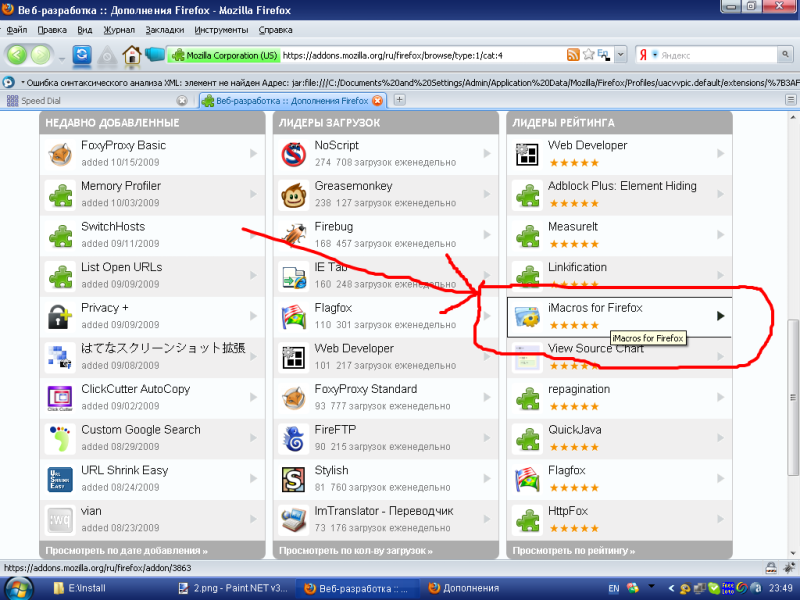Switch to the Speed Dial tab
The image size is (800, 600).
tap(97, 101)
